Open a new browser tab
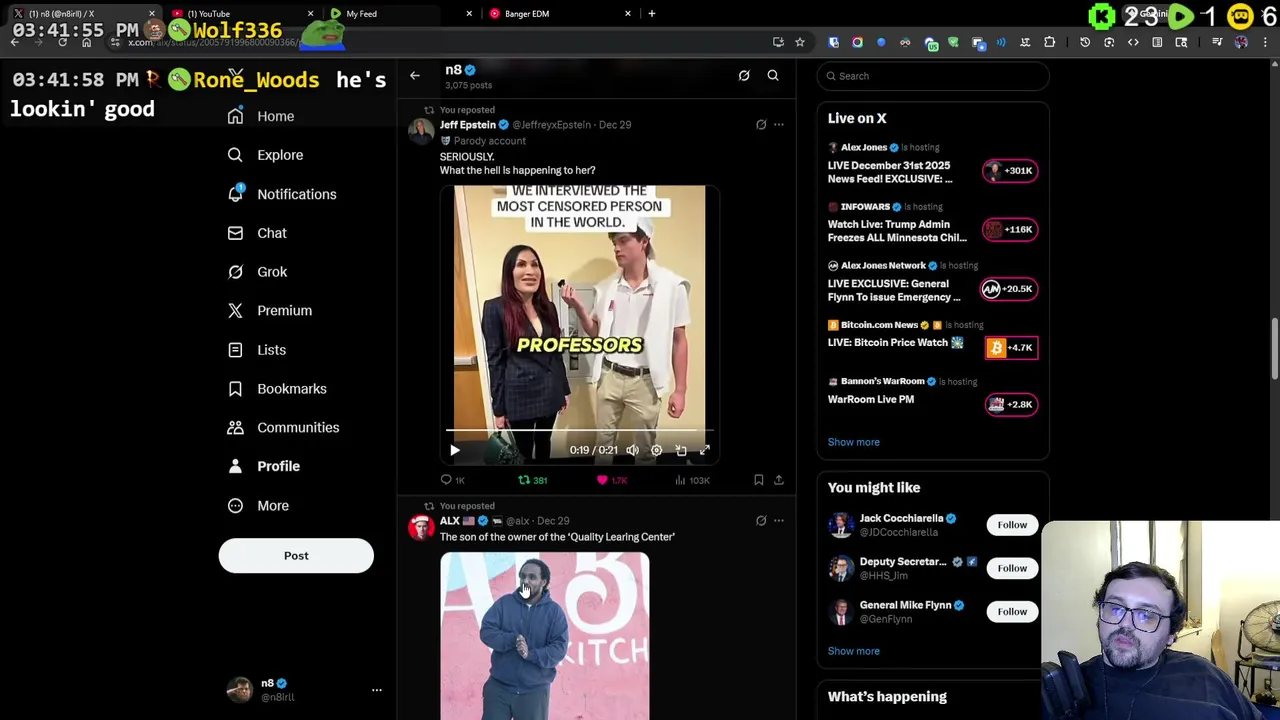This screenshot has width=1280, height=720. (x=652, y=14)
